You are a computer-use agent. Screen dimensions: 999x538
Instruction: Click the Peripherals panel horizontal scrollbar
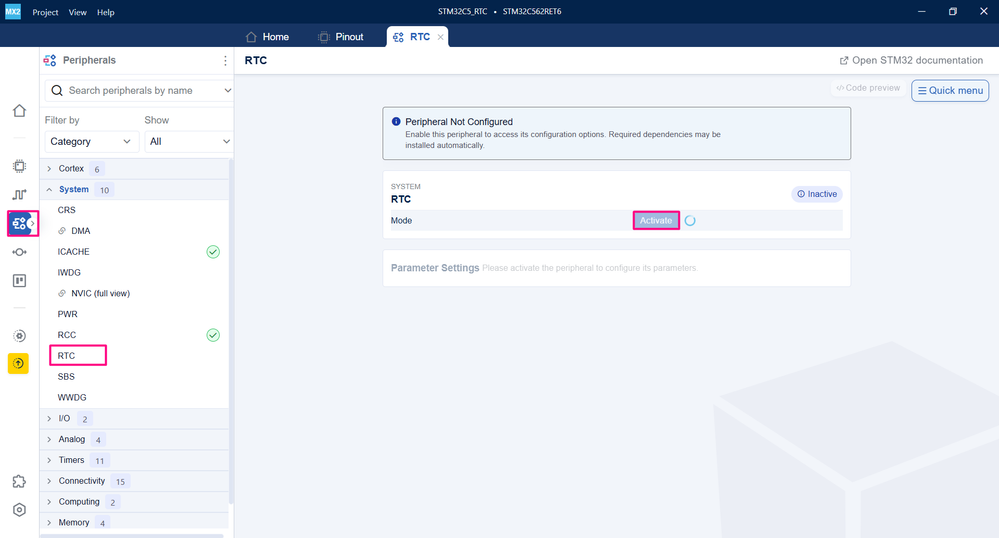pyautogui.click(x=132, y=536)
